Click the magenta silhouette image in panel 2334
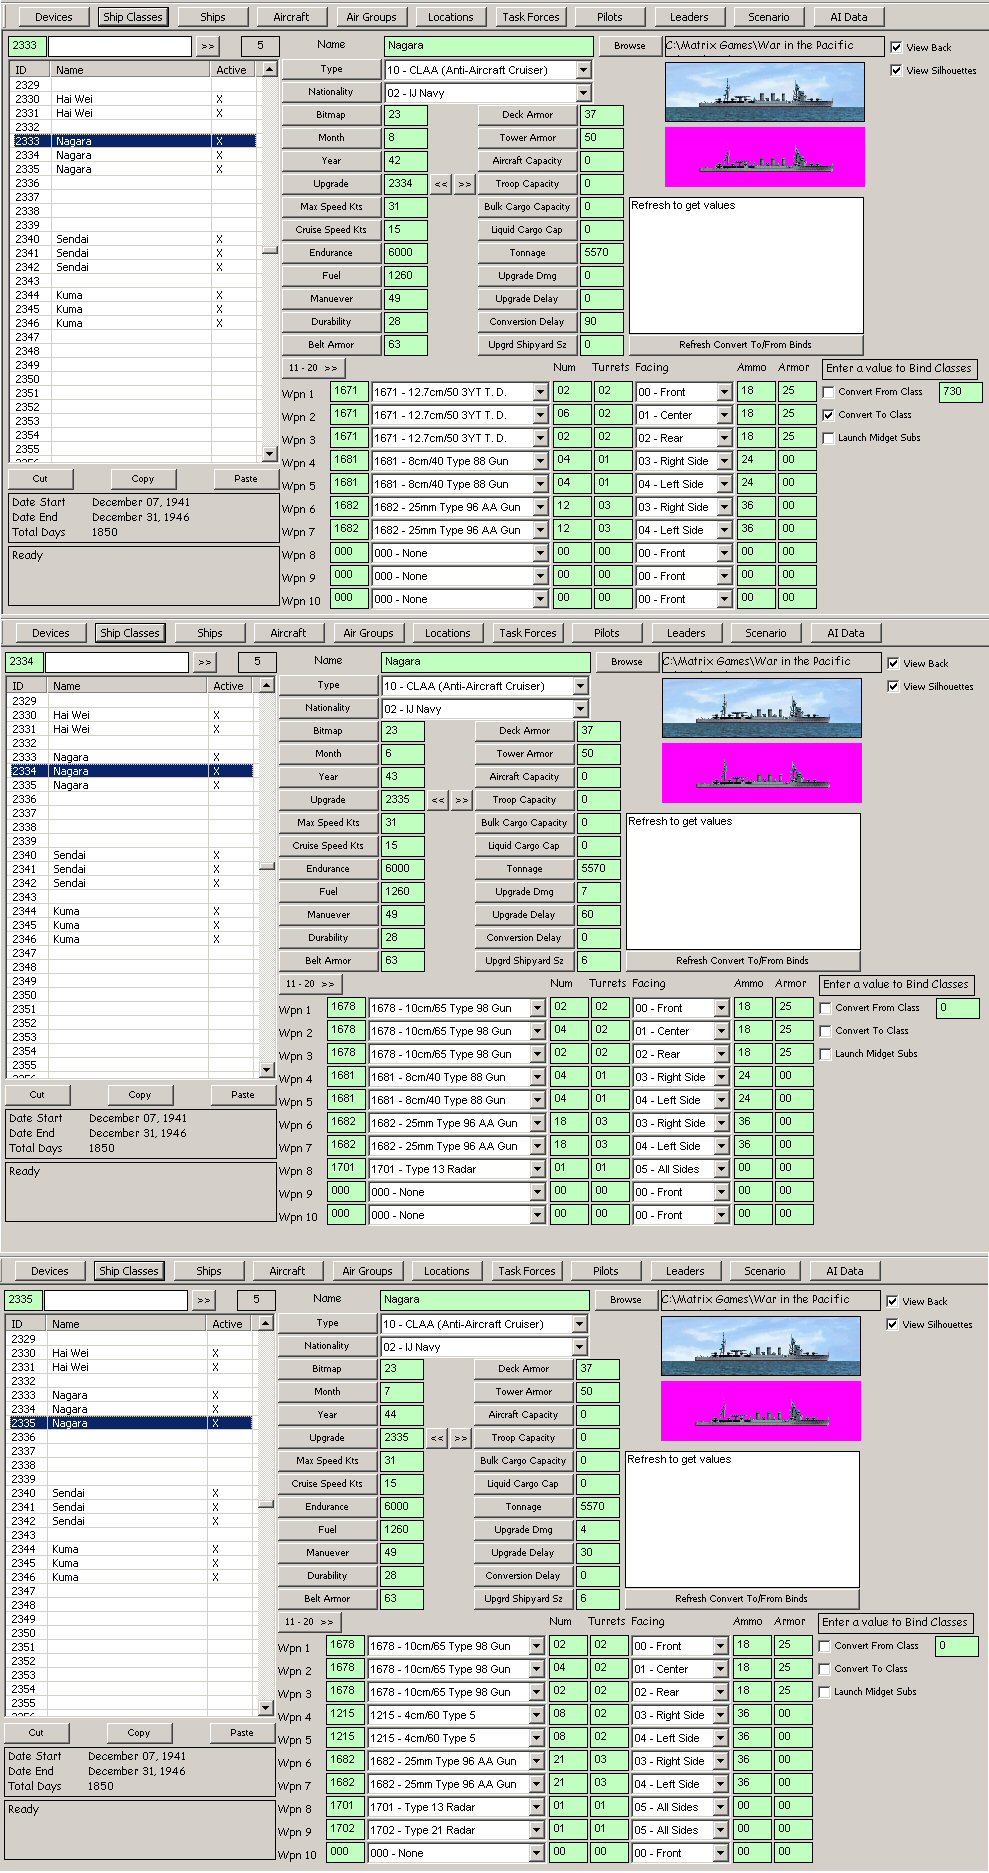Viewport: 989px width, 1873px height. tap(762, 772)
